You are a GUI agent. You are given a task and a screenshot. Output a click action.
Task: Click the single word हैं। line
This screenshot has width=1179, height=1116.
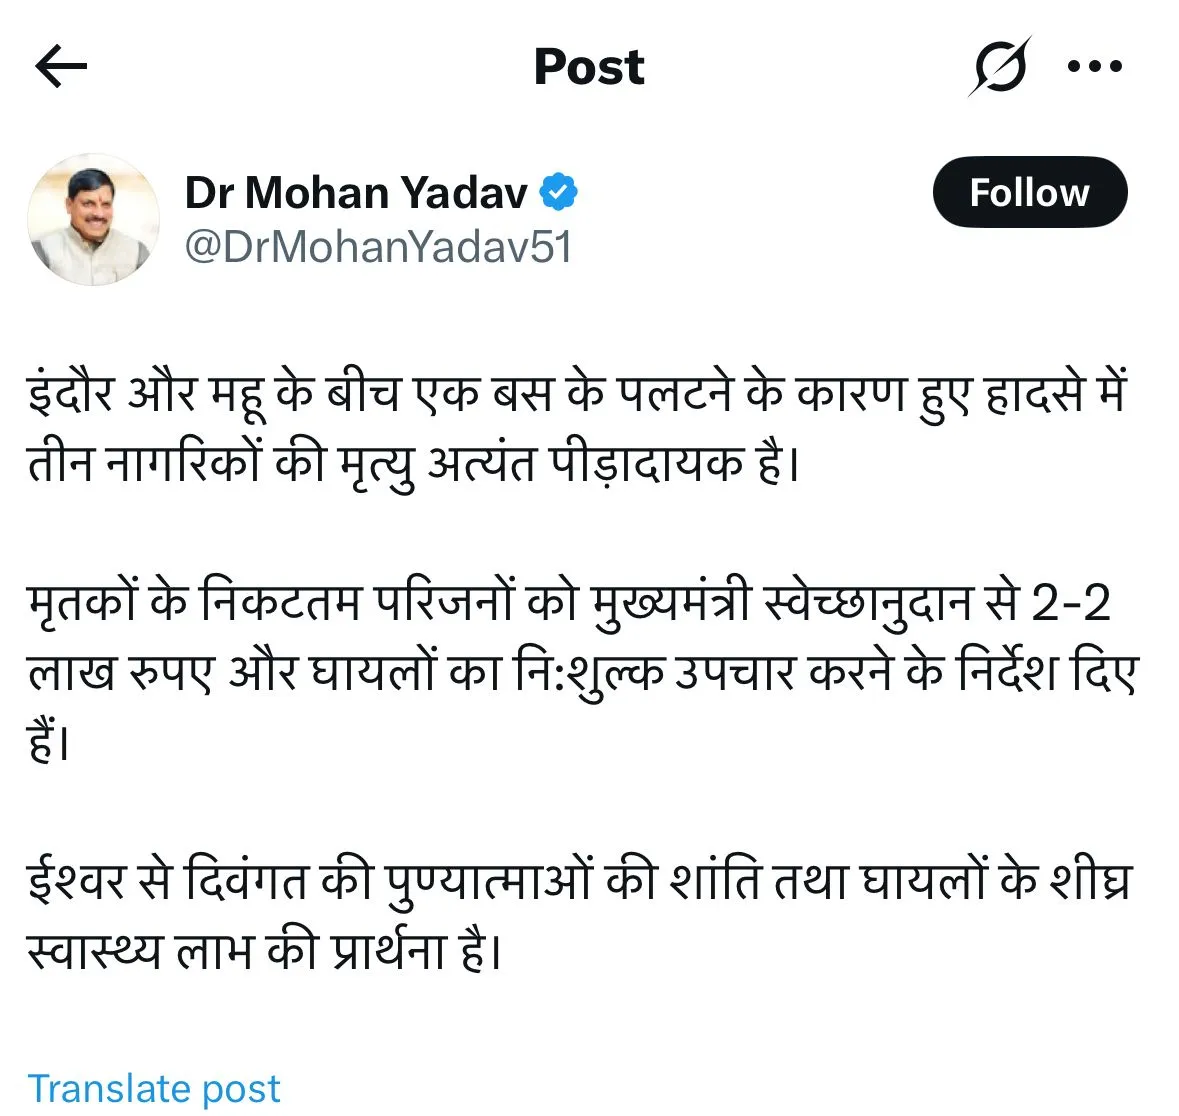[47, 743]
